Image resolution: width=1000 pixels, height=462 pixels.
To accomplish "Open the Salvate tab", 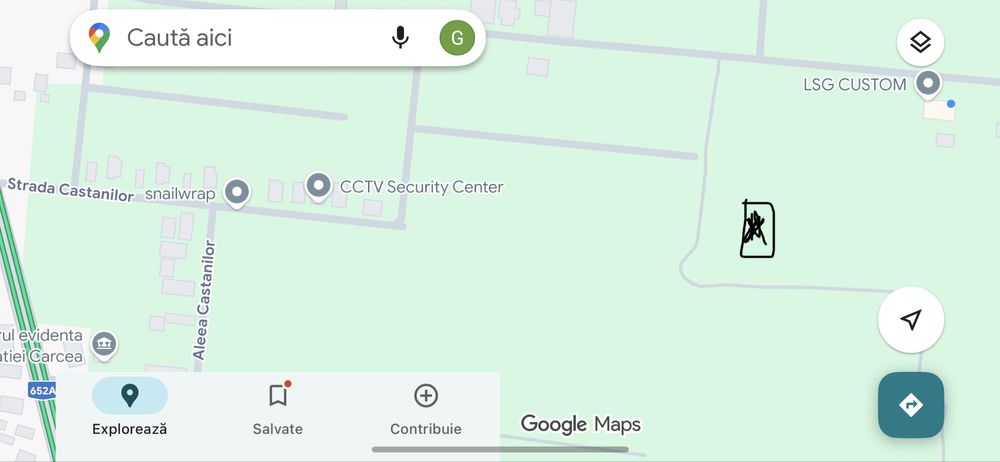I will tap(277, 407).
